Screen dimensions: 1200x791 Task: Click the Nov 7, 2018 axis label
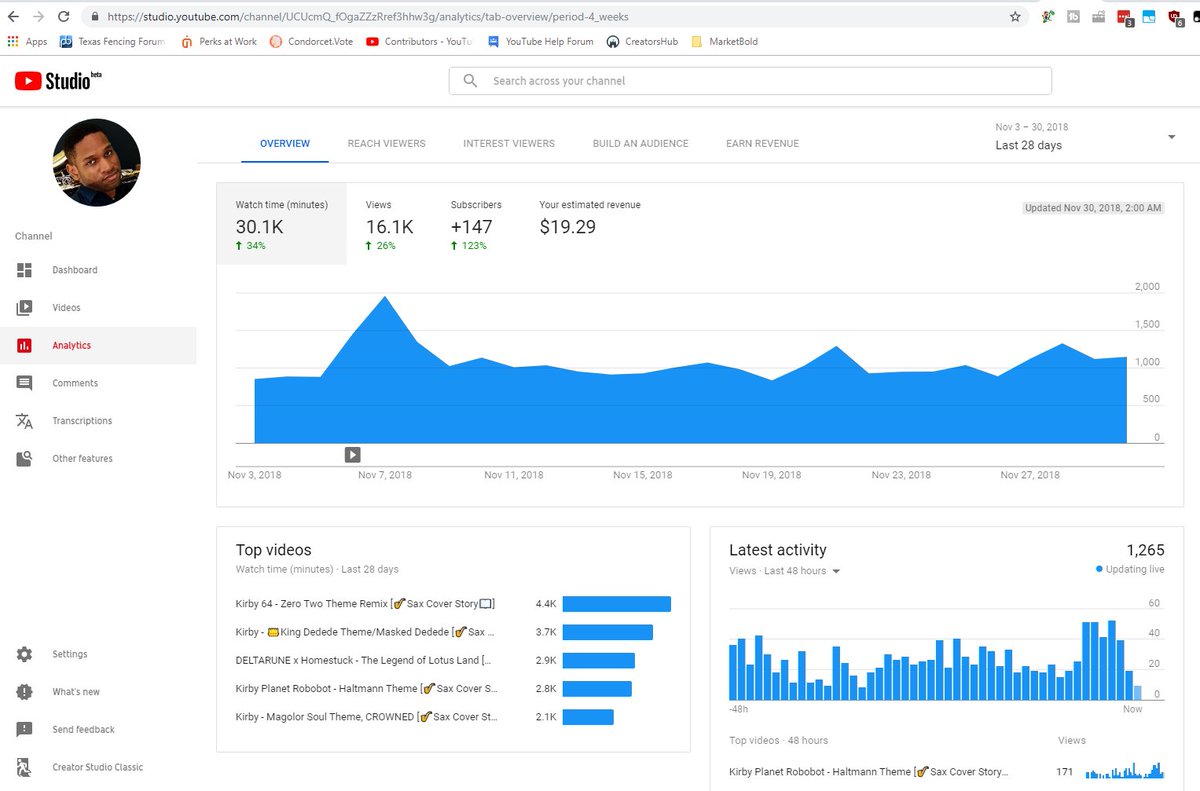pyautogui.click(x=385, y=475)
